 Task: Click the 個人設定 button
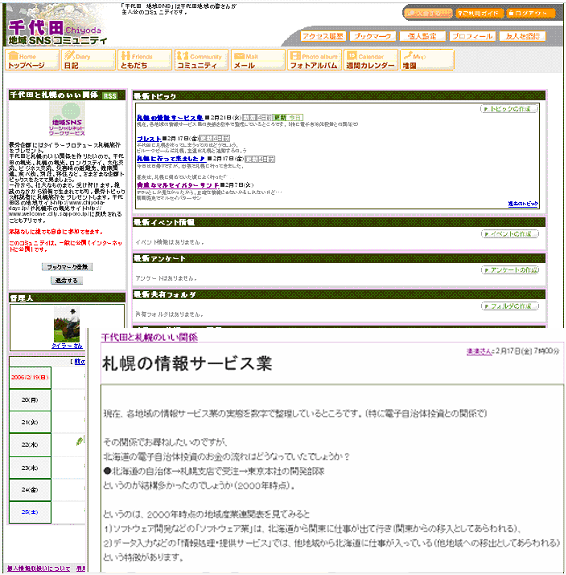[x=422, y=36]
